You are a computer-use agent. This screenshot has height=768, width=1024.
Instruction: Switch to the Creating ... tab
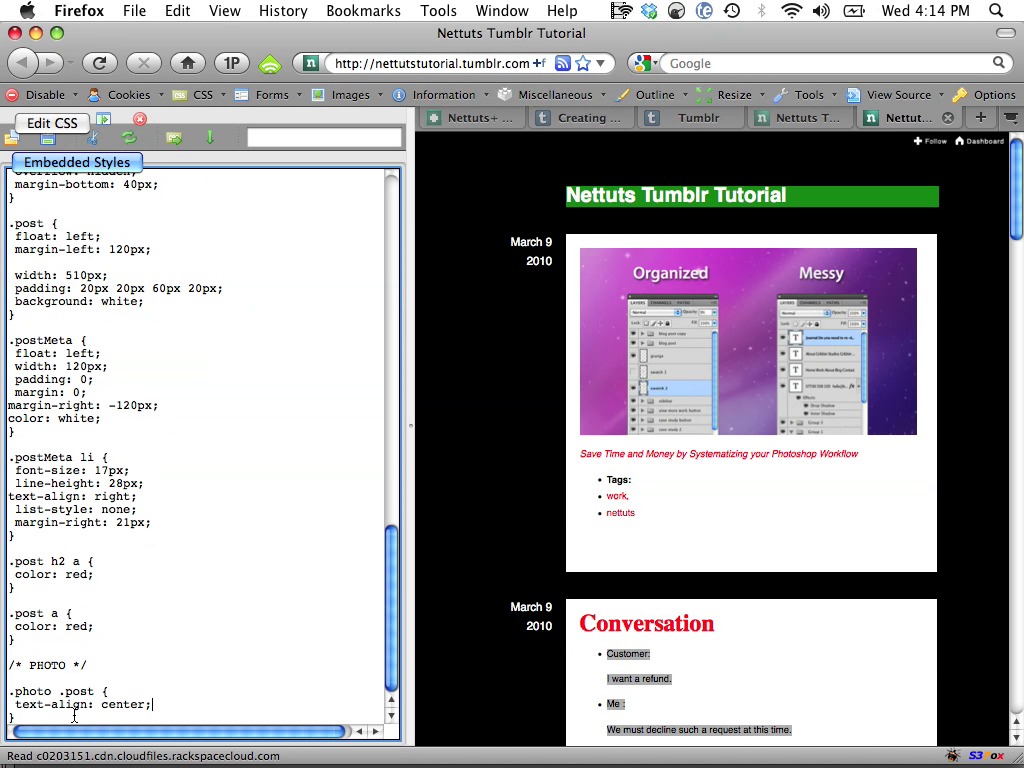point(581,118)
